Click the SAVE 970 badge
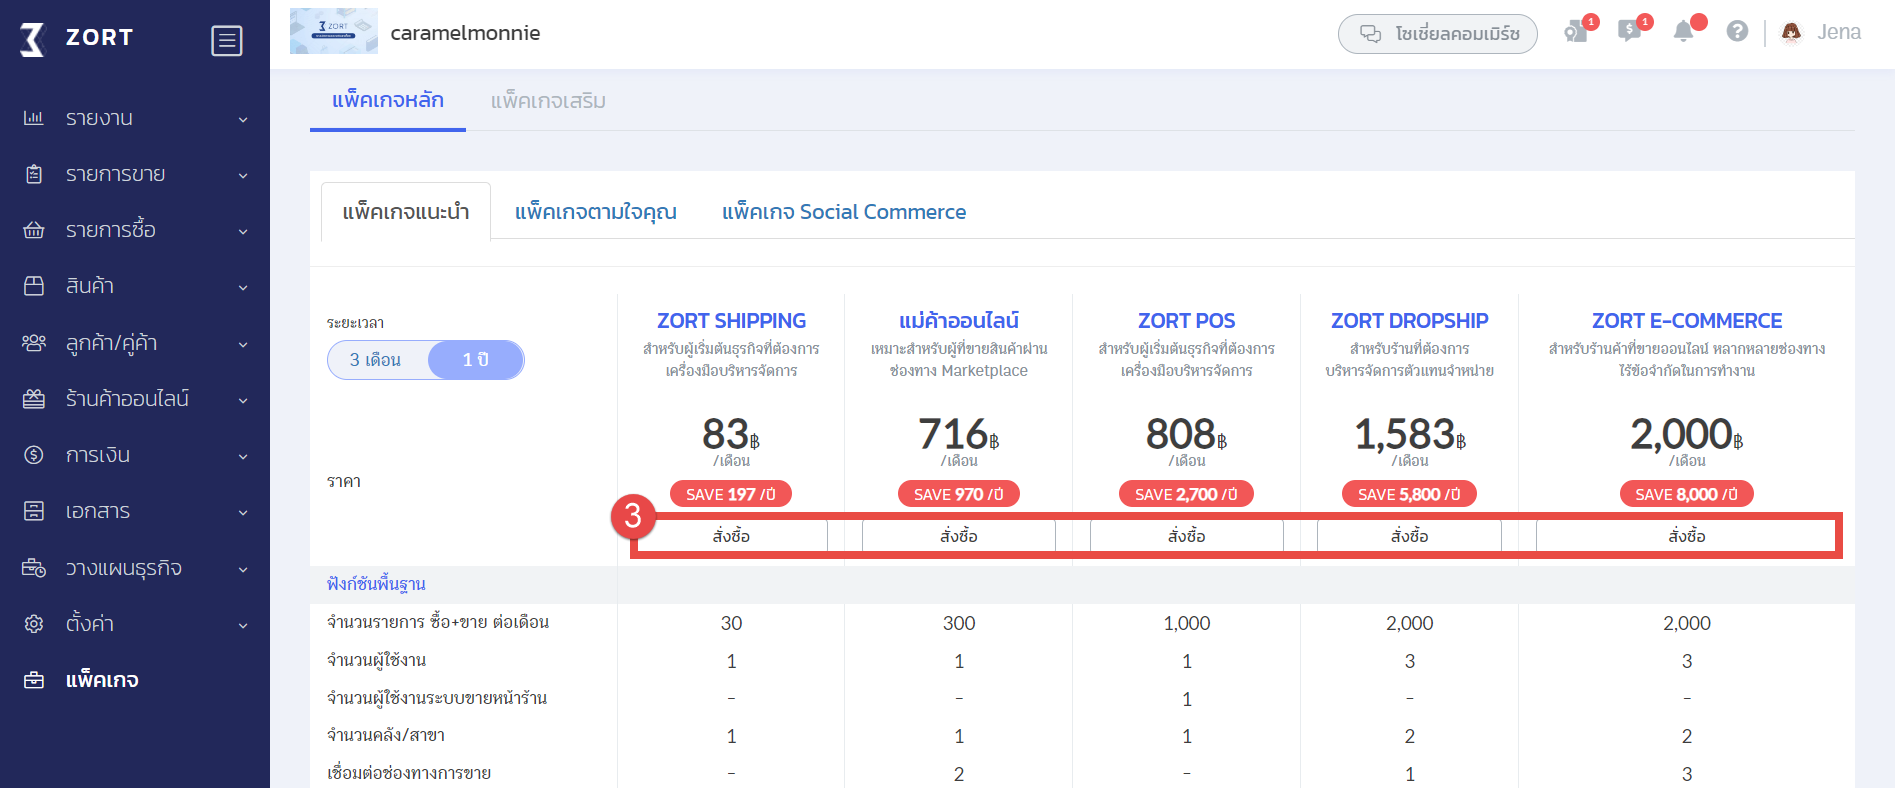 point(959,494)
